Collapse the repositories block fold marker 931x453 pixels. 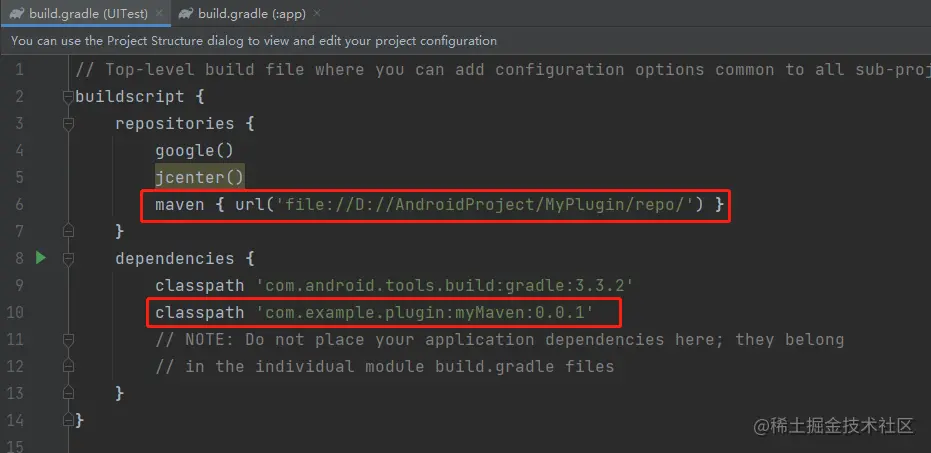[x=68, y=123]
